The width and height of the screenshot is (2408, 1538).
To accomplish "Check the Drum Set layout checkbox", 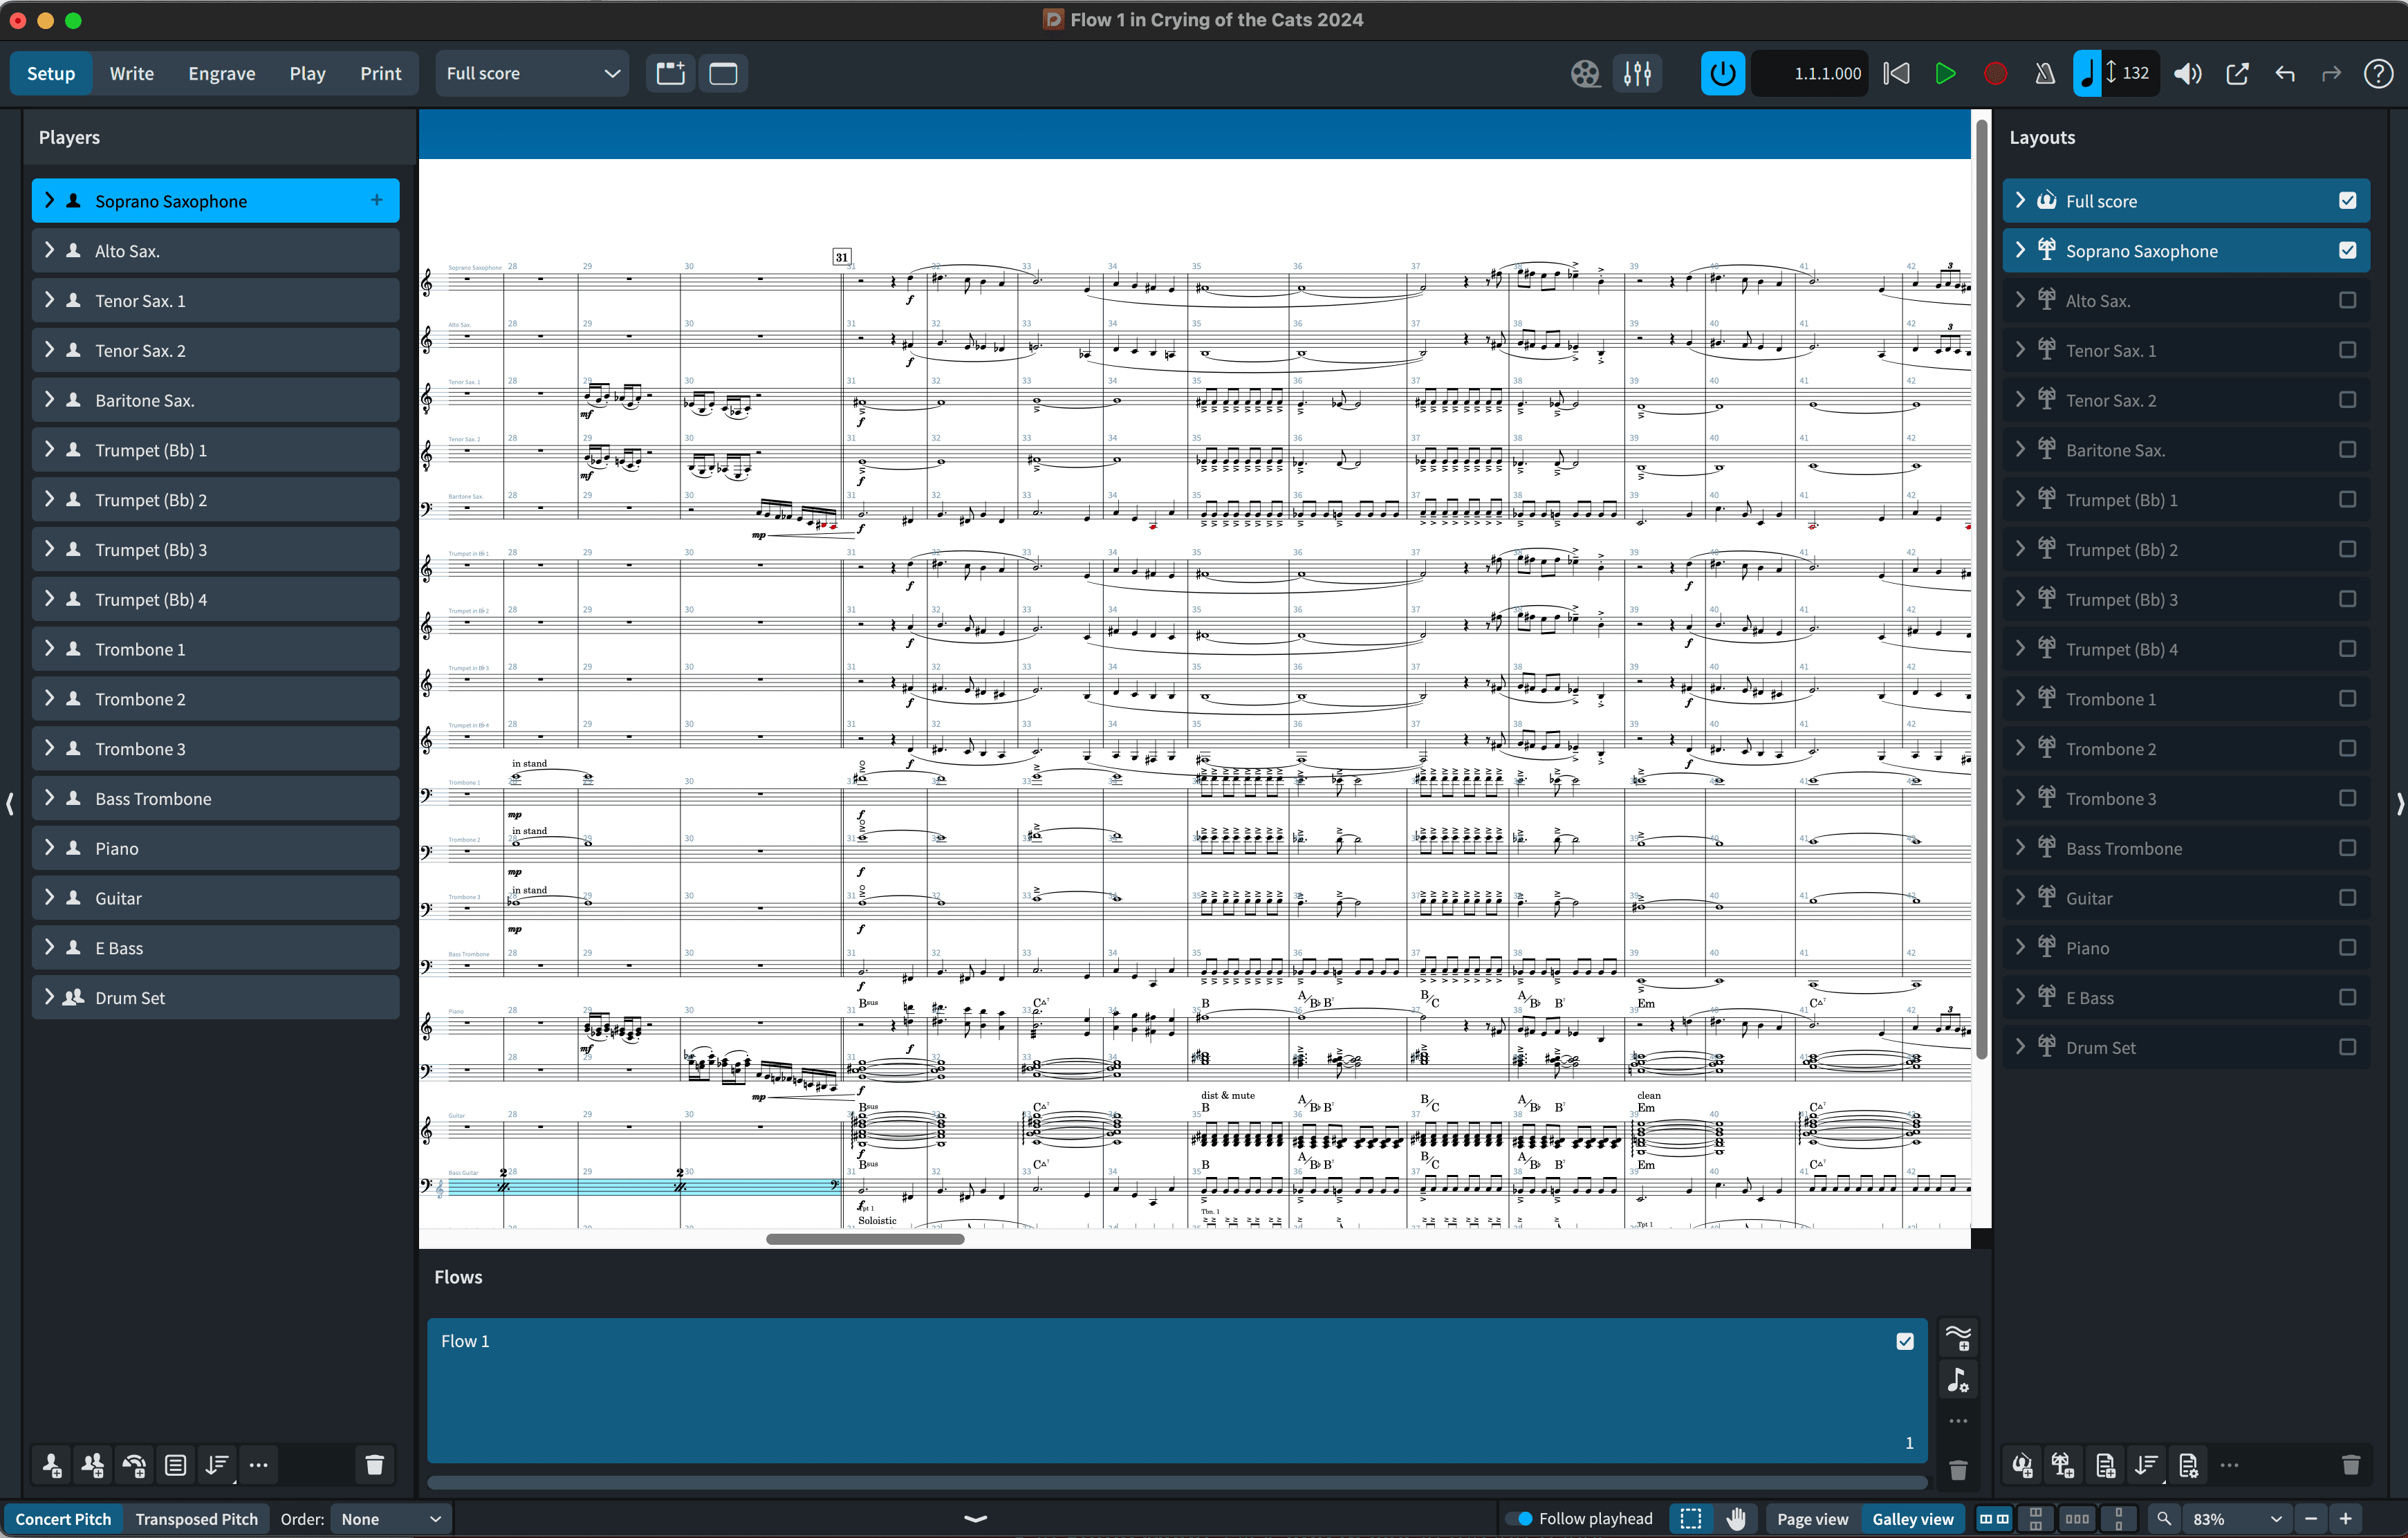I will (x=2348, y=1047).
